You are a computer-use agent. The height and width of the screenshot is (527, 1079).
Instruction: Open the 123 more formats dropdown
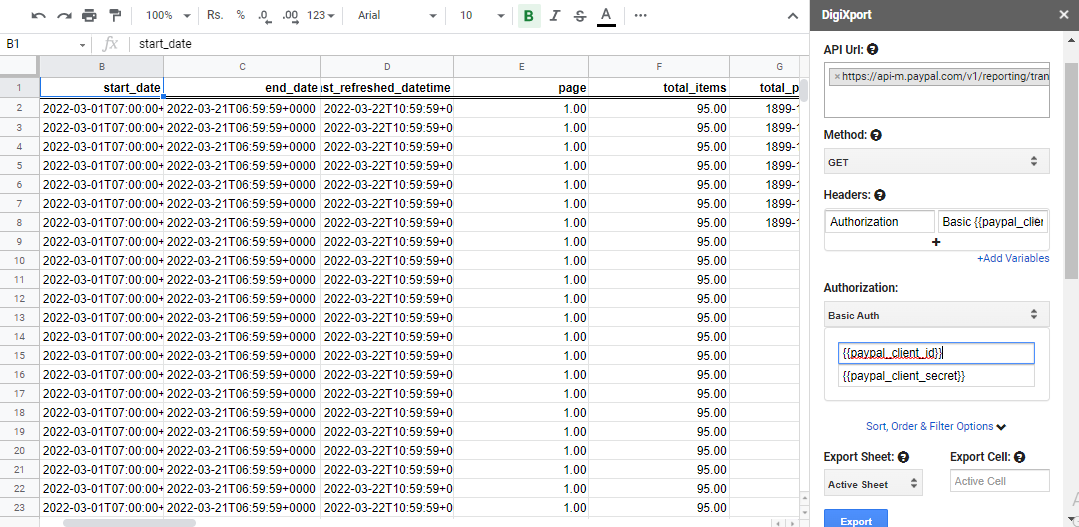coord(321,15)
